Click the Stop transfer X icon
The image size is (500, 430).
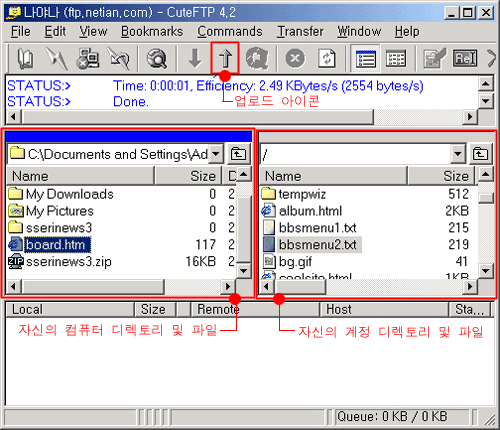click(295, 59)
